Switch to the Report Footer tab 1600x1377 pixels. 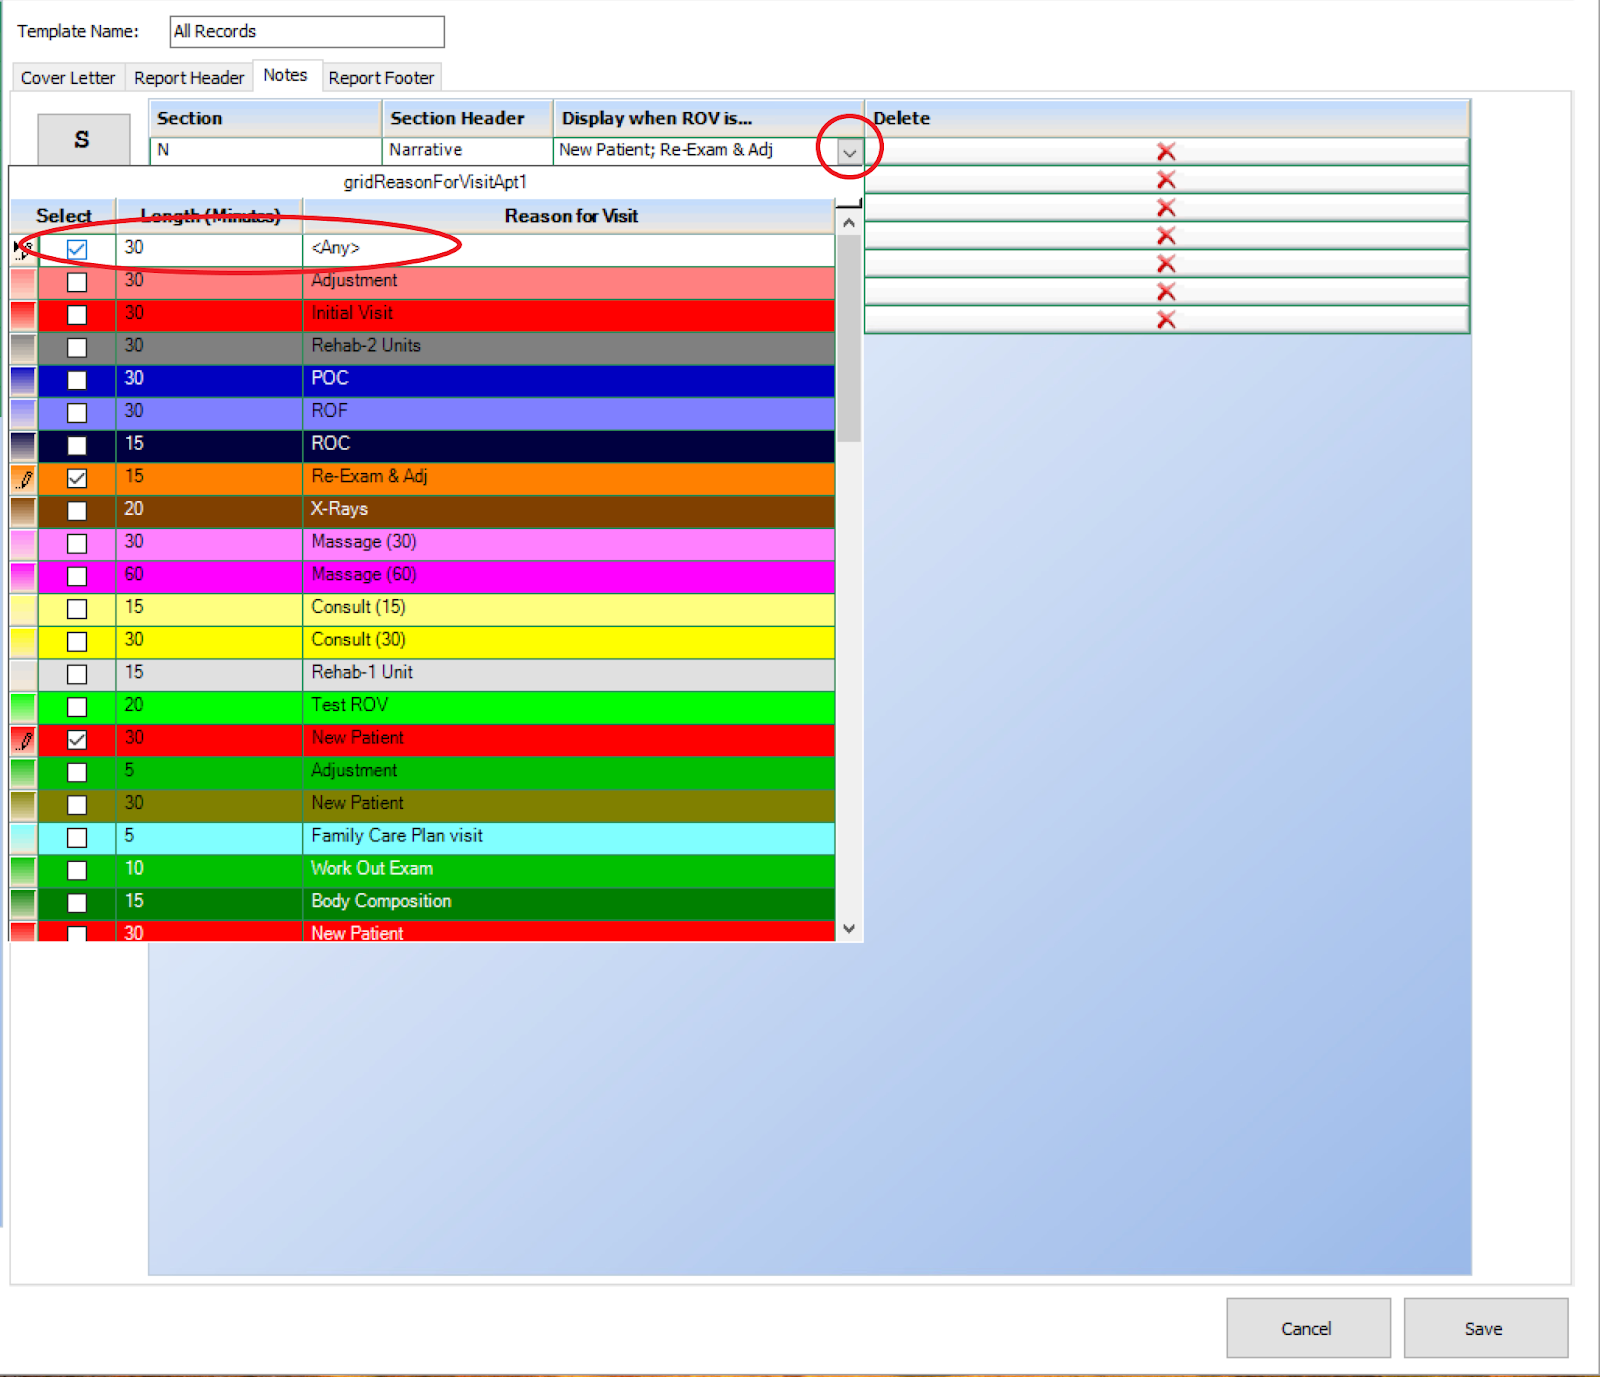pyautogui.click(x=381, y=77)
